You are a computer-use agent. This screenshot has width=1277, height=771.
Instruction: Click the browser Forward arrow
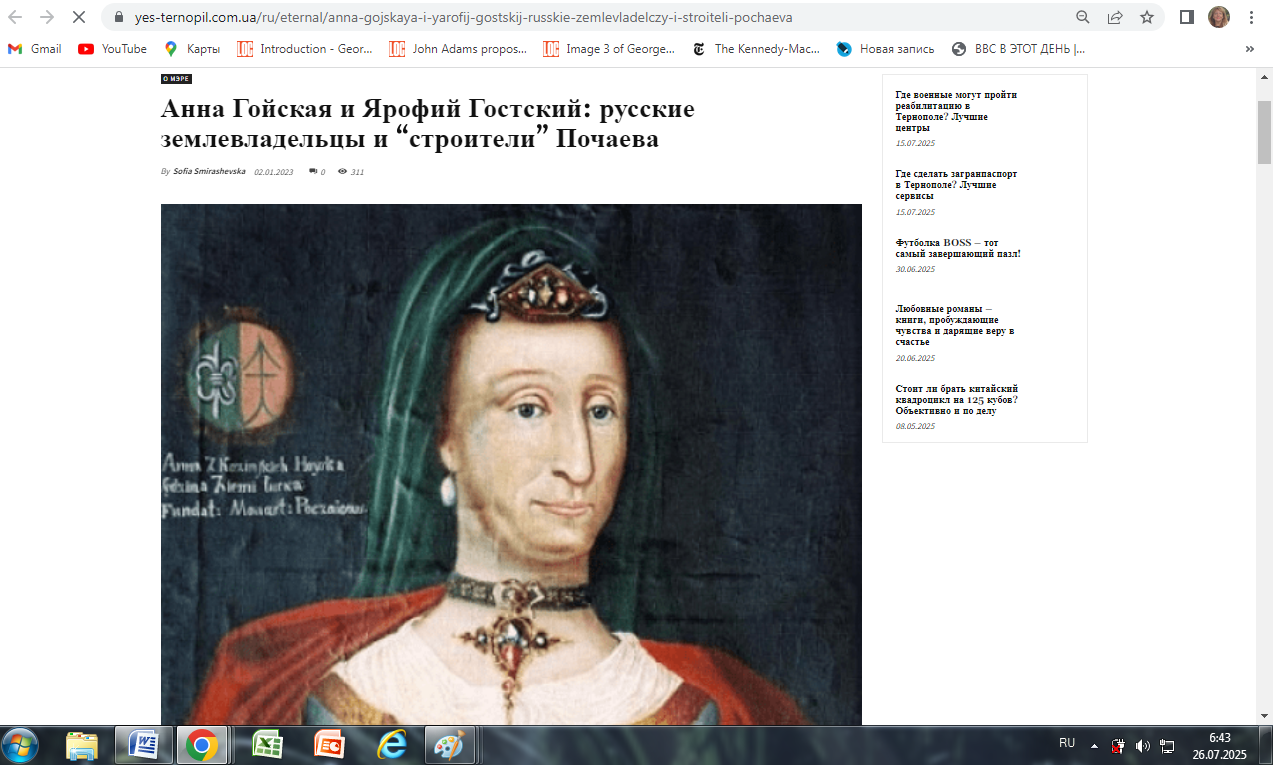[47, 17]
